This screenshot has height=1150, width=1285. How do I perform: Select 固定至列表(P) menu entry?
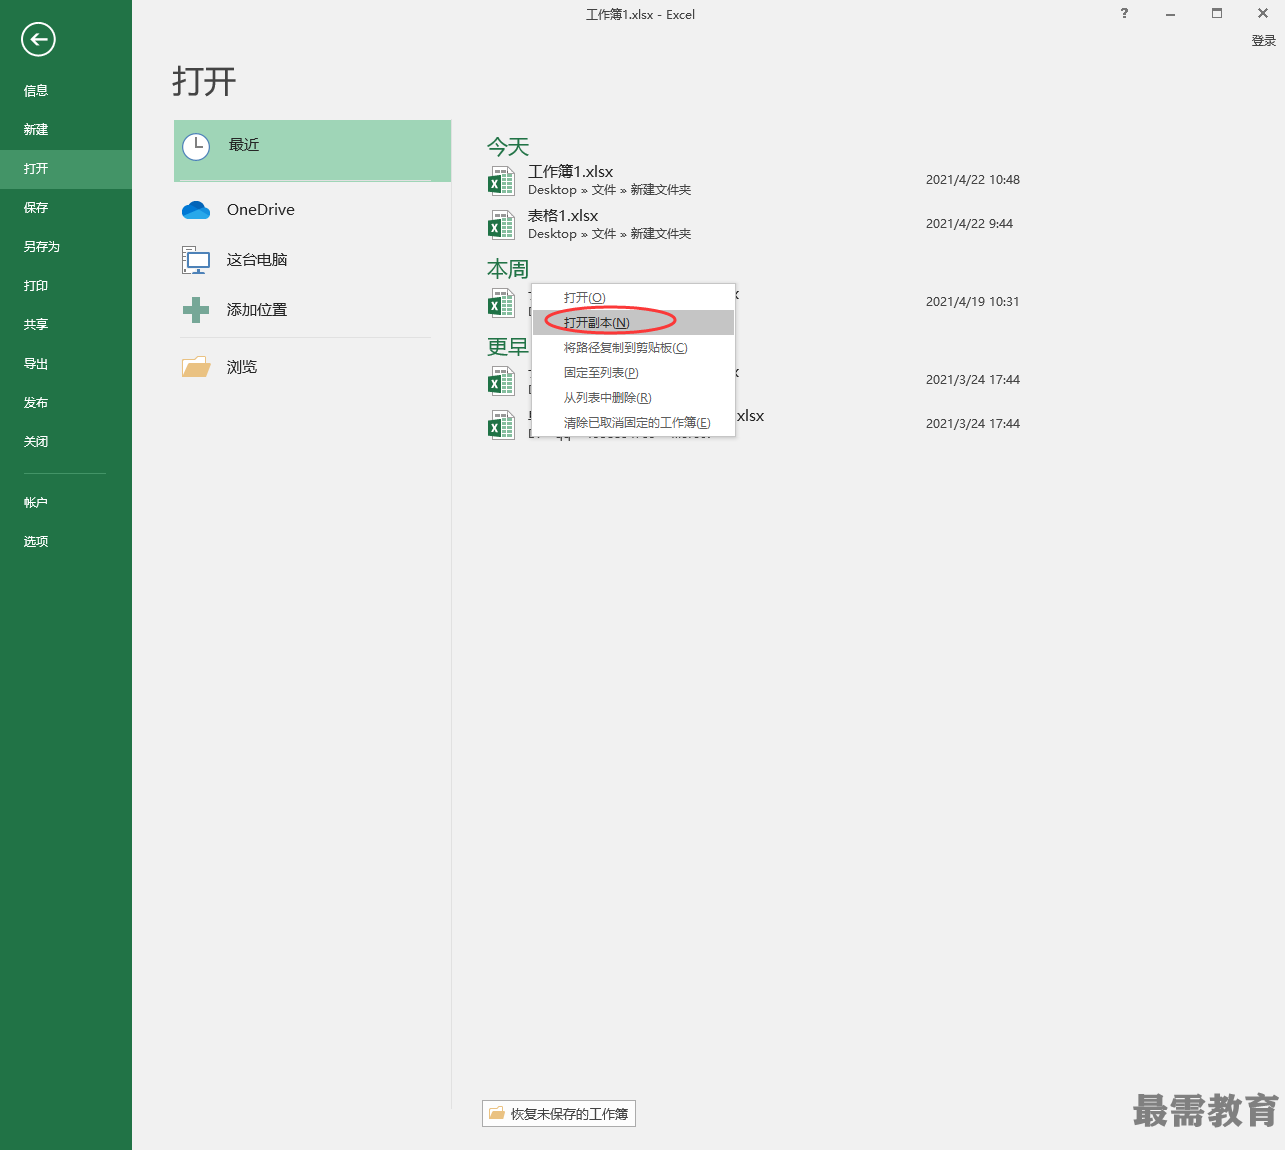click(x=633, y=372)
